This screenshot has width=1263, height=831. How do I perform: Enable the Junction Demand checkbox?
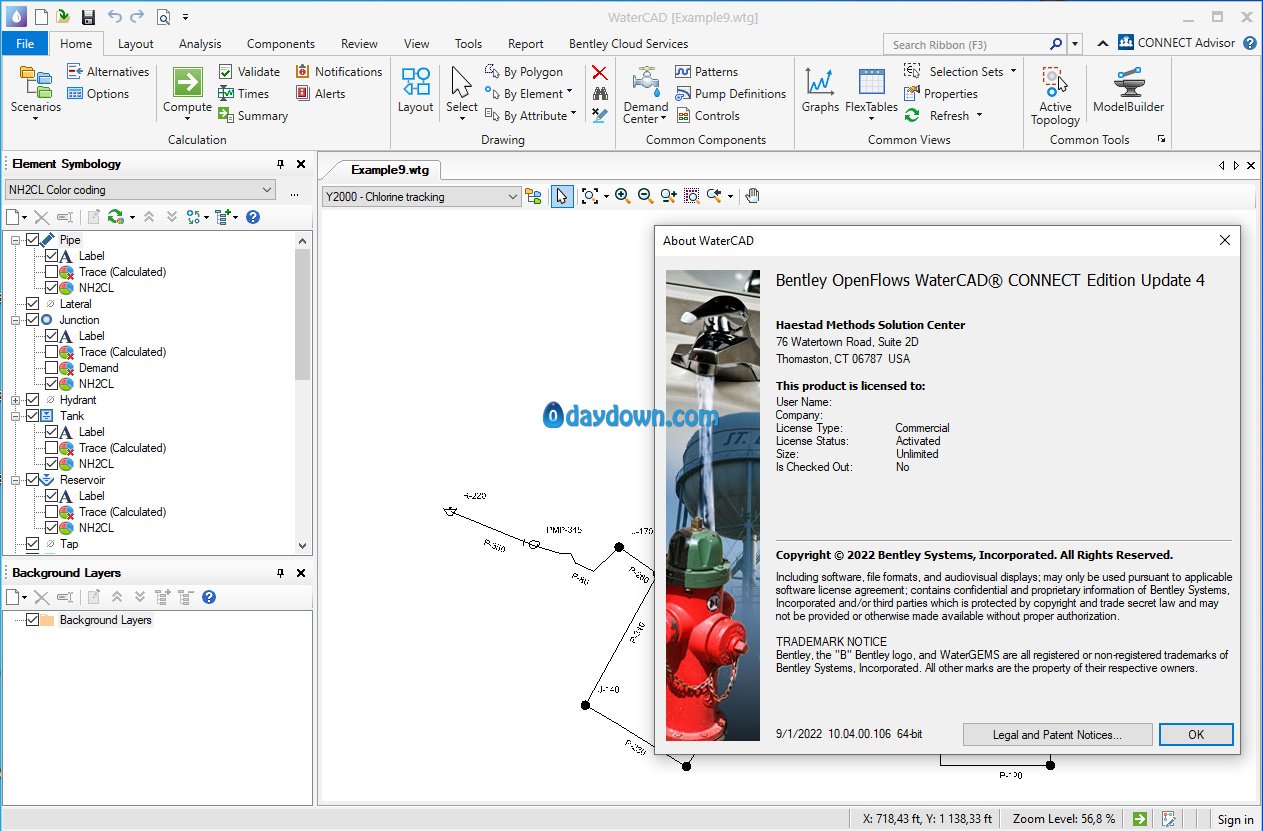(x=52, y=368)
